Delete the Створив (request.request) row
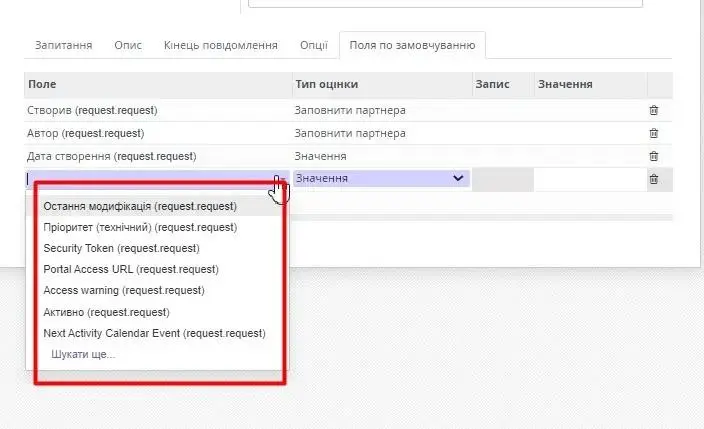 [x=653, y=110]
